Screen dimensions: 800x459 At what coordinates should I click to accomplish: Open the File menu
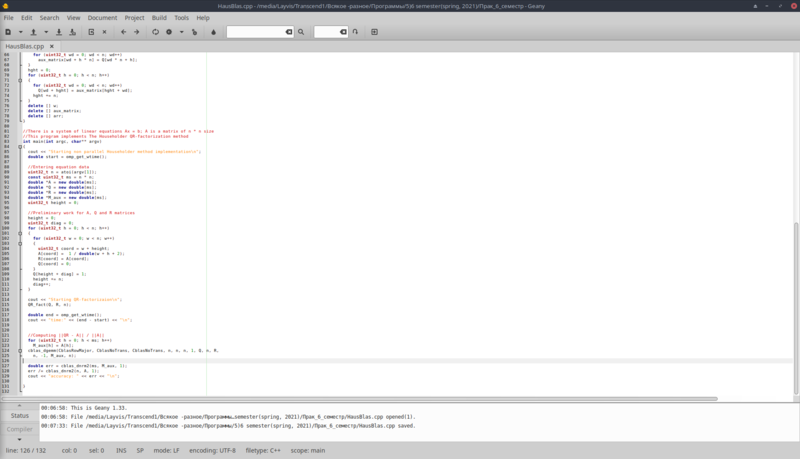[x=9, y=17]
